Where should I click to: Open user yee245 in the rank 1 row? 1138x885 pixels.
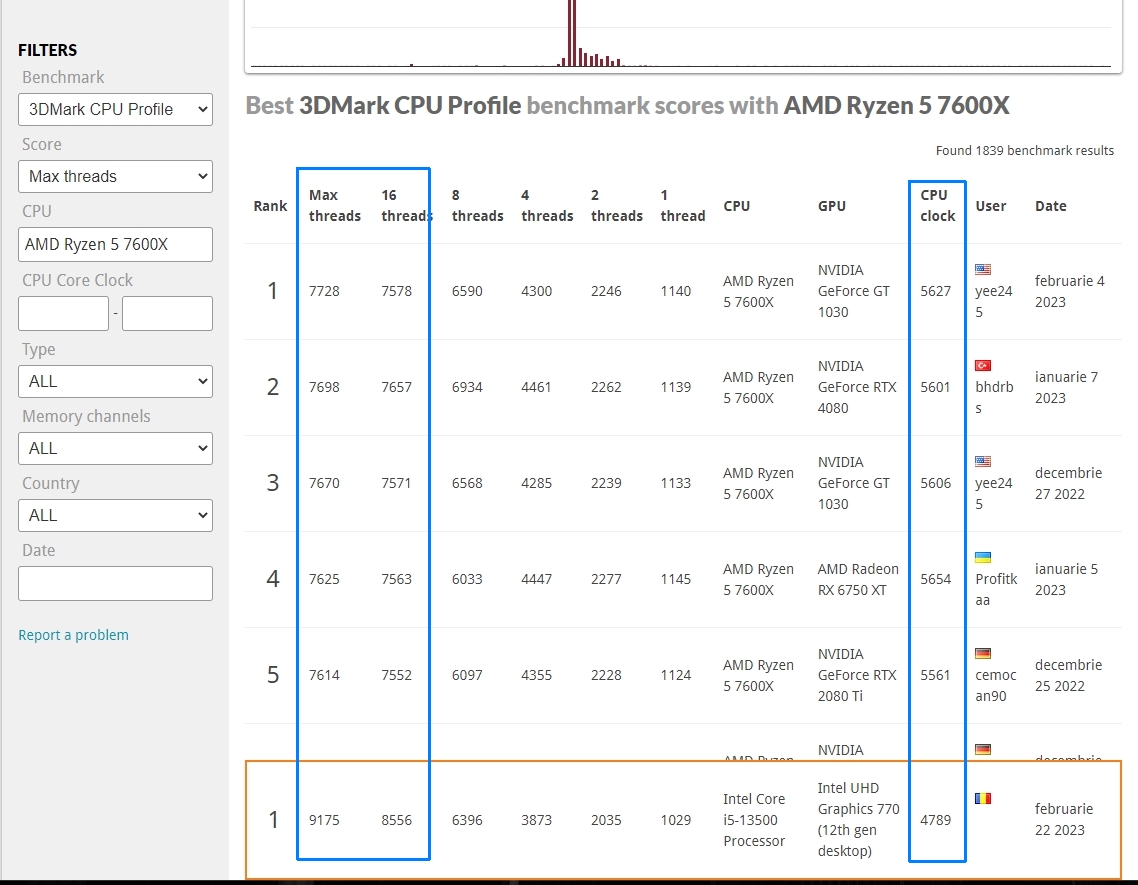(x=994, y=301)
